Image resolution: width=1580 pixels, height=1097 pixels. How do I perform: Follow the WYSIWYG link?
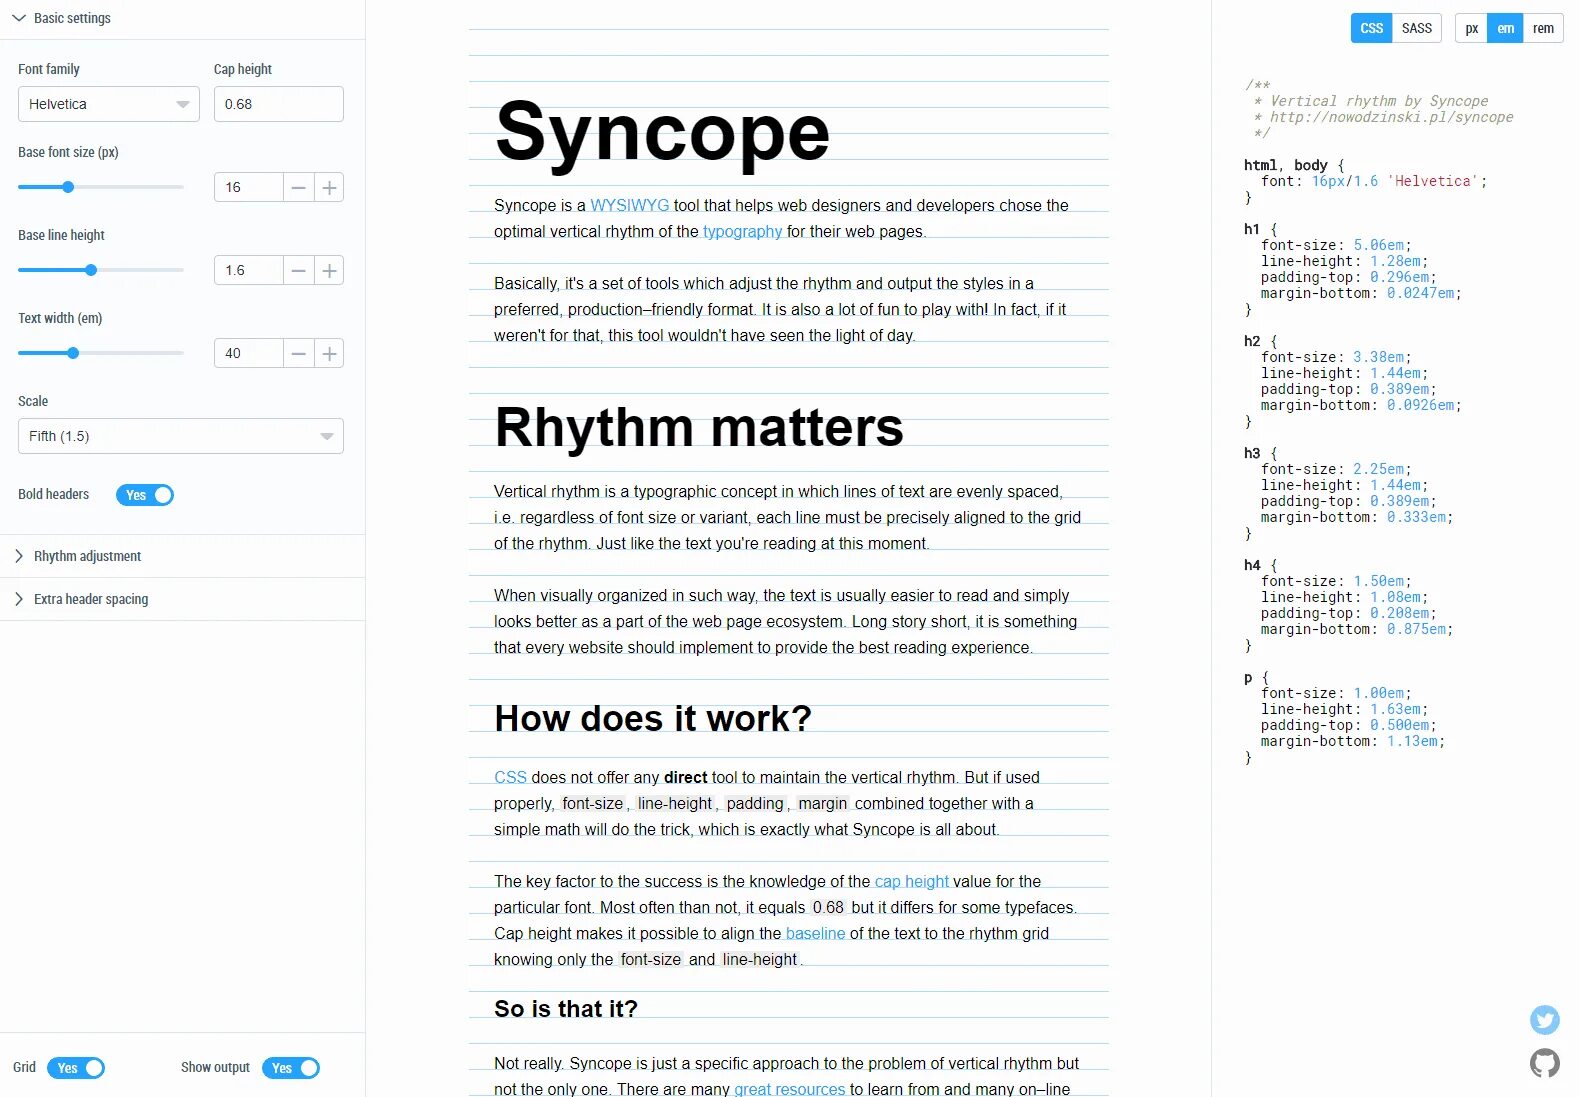629,205
